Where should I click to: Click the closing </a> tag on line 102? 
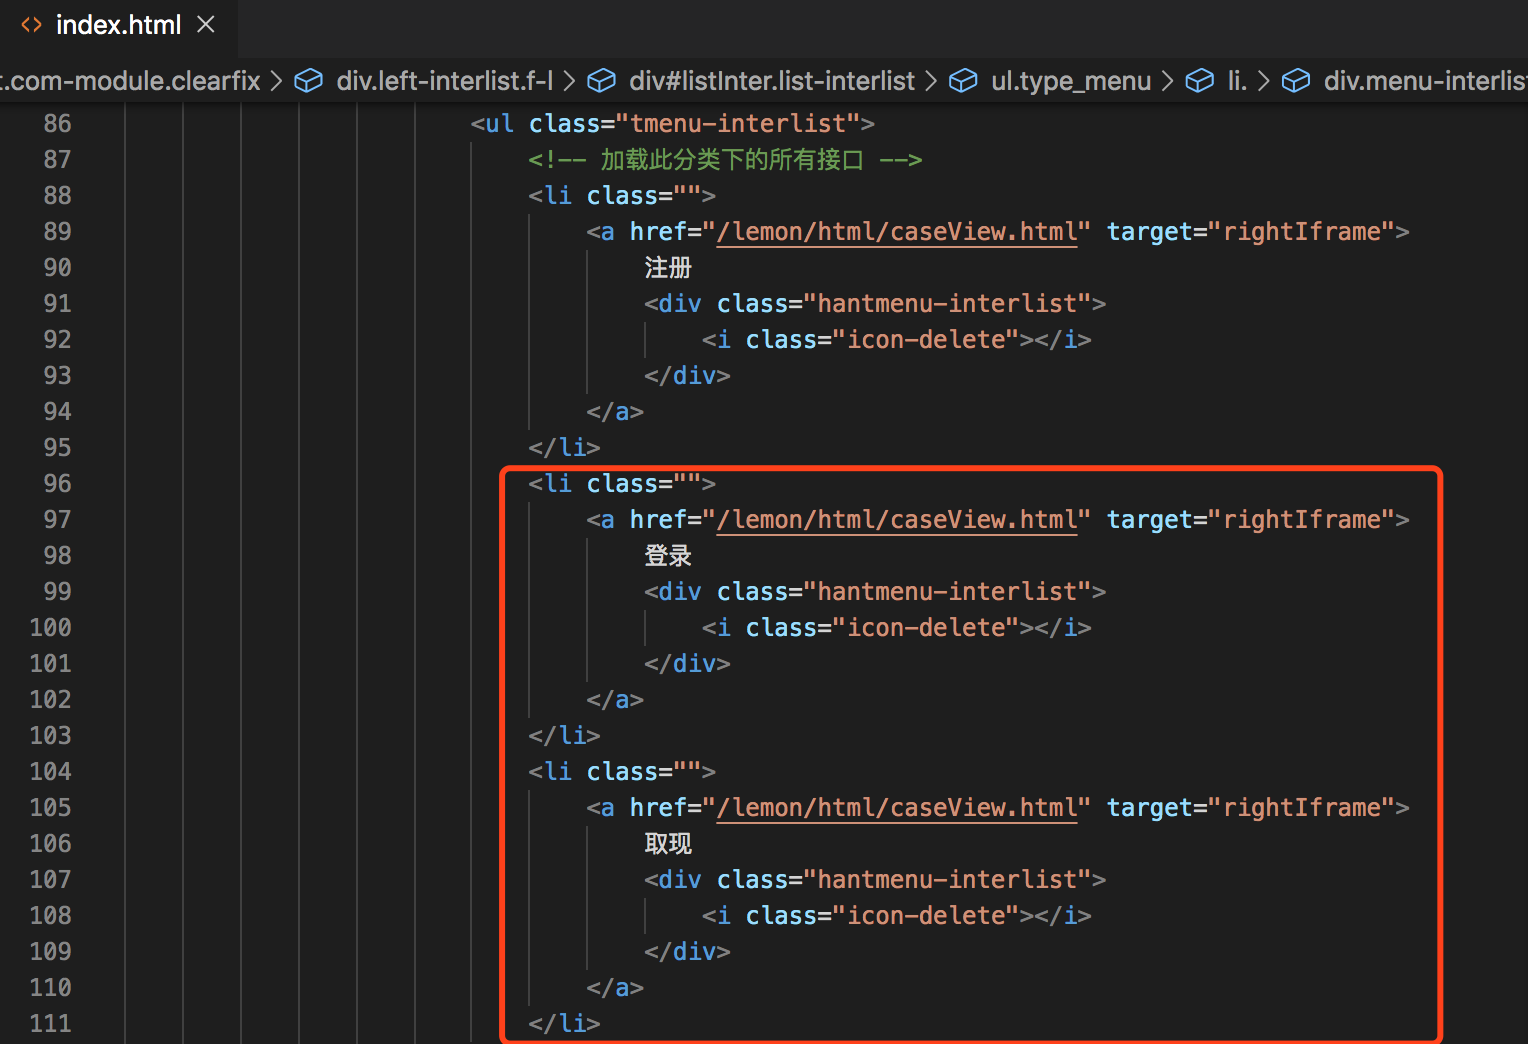click(x=615, y=700)
